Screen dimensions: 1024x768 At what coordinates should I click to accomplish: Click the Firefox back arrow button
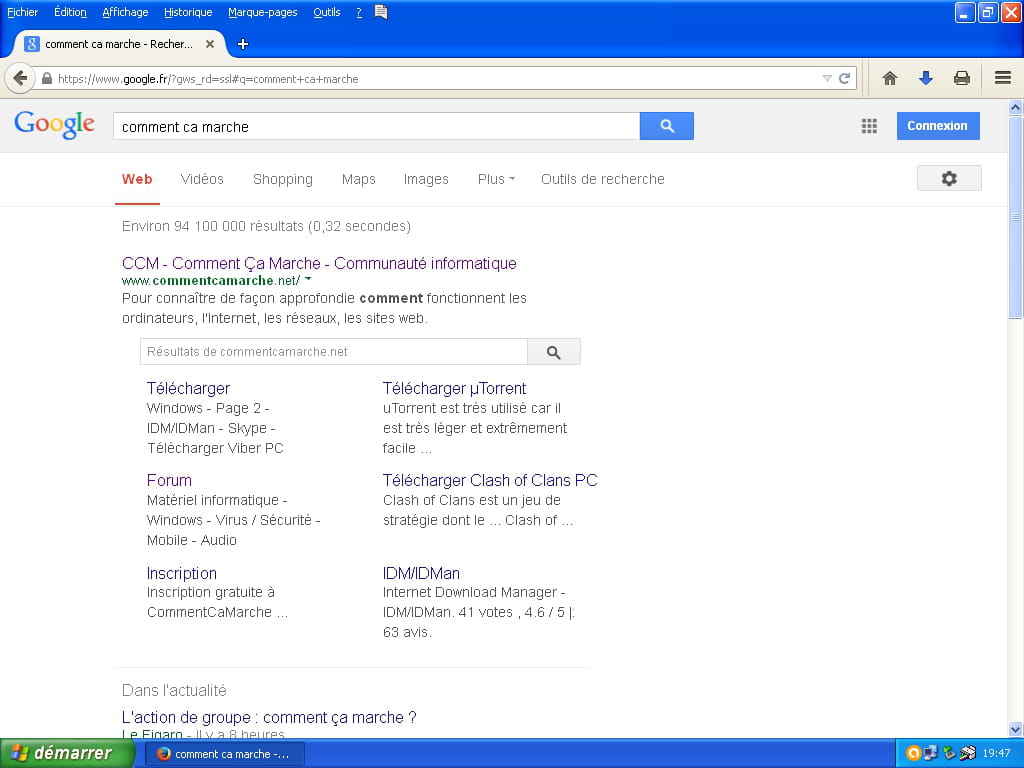(20, 78)
